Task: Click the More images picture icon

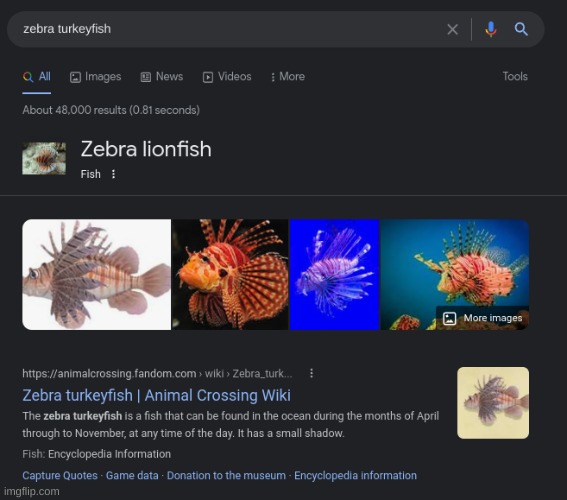Action: pyautogui.click(x=449, y=318)
